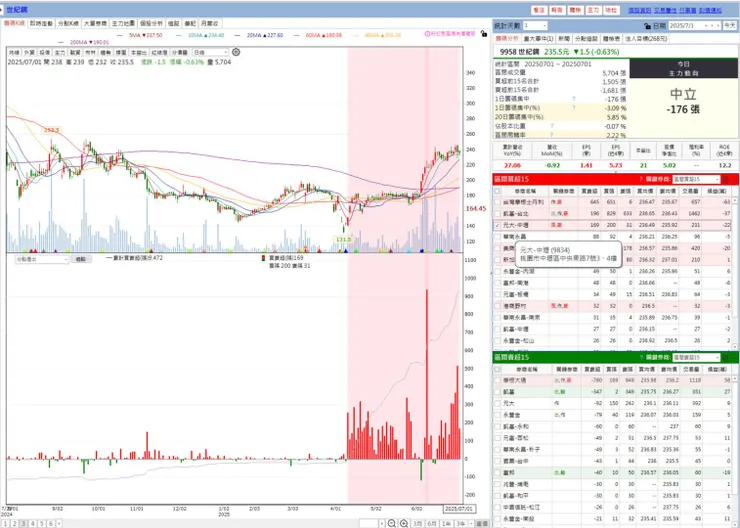Viewport: 740px width, 528px height.
Task: Open help for 區間周轉率 row
Action: (x=551, y=135)
